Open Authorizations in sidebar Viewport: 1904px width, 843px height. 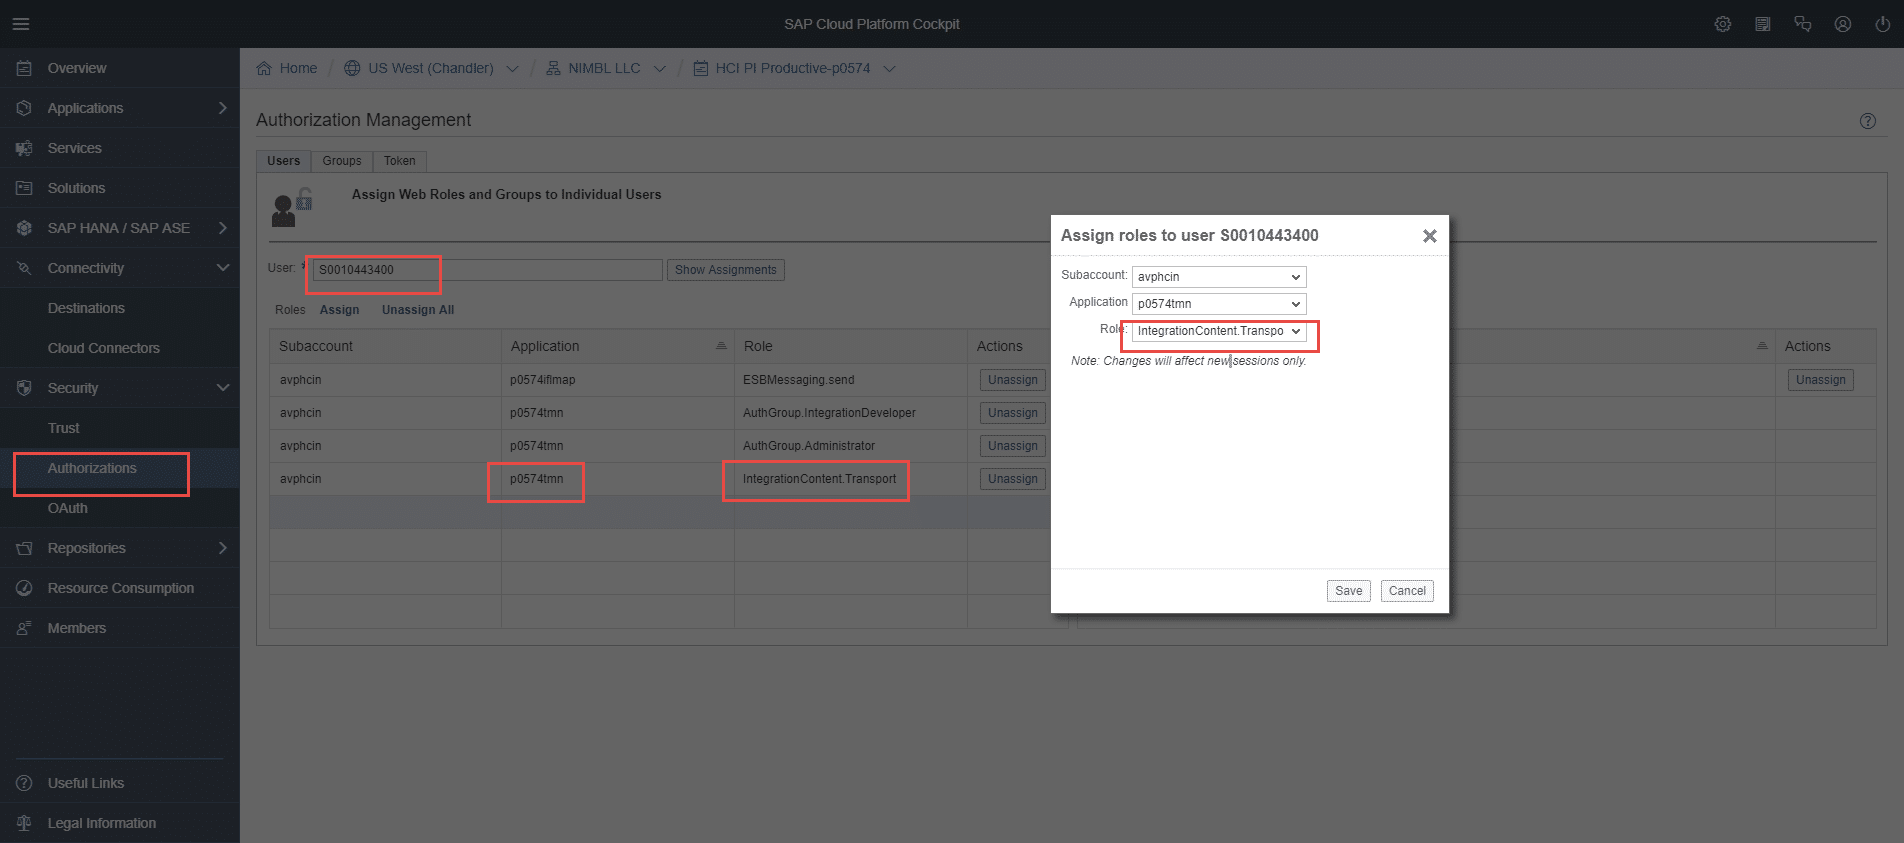[92, 468]
